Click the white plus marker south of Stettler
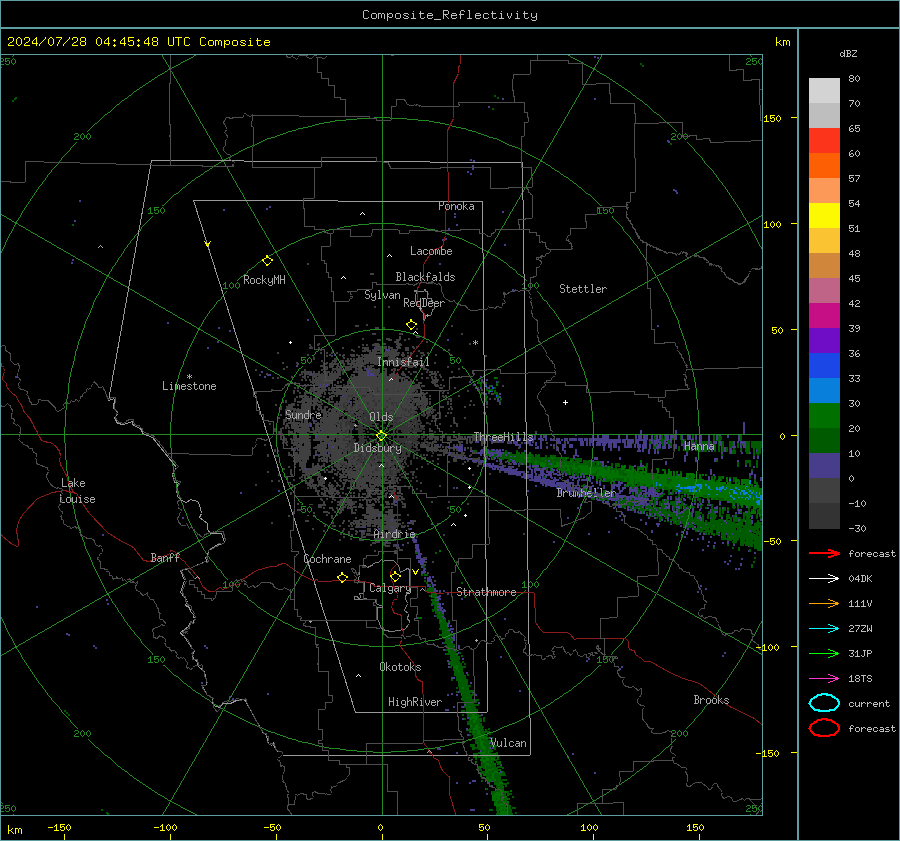Screen dimensions: 900x841 coord(565,402)
